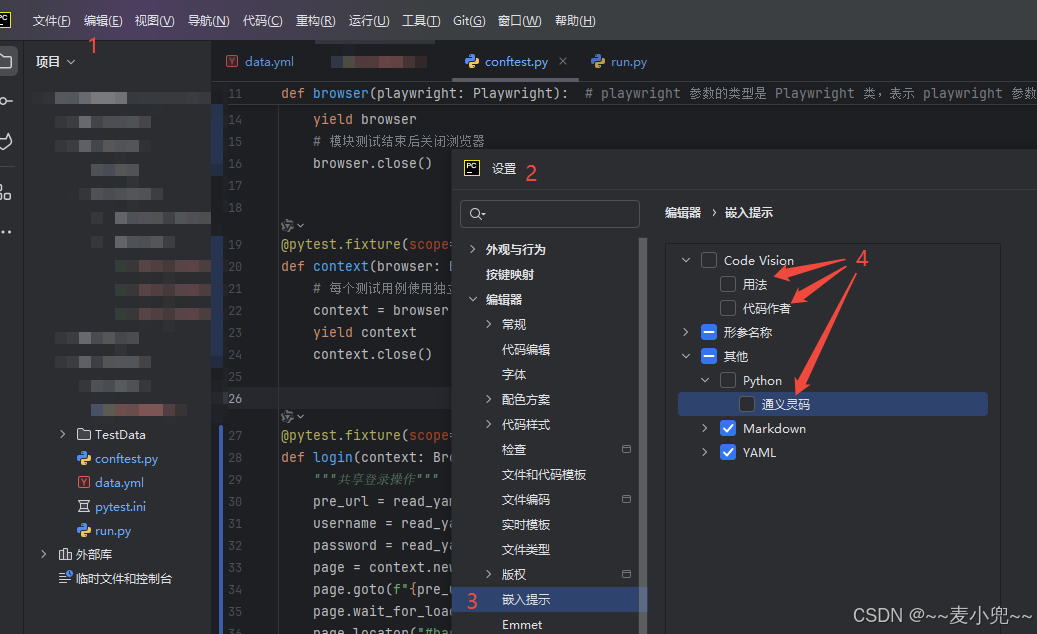Show more tool windows ellipsis icon

[5, 232]
